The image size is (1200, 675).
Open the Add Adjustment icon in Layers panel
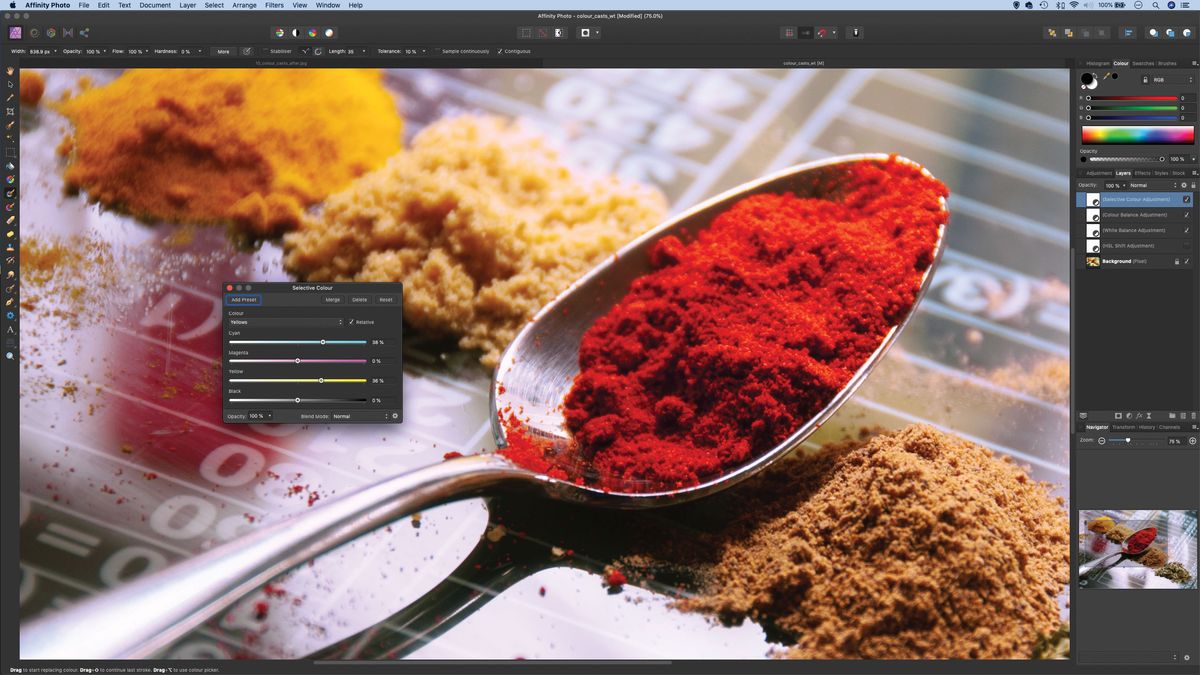coord(1129,416)
